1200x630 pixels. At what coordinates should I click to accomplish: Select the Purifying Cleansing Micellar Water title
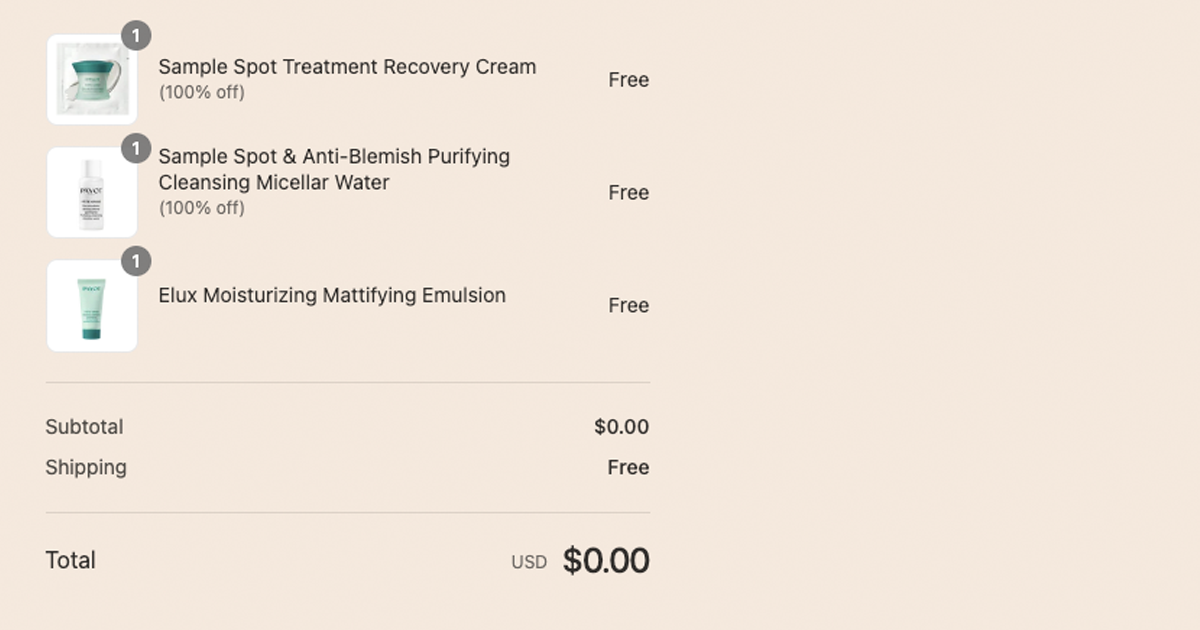[x=334, y=169]
